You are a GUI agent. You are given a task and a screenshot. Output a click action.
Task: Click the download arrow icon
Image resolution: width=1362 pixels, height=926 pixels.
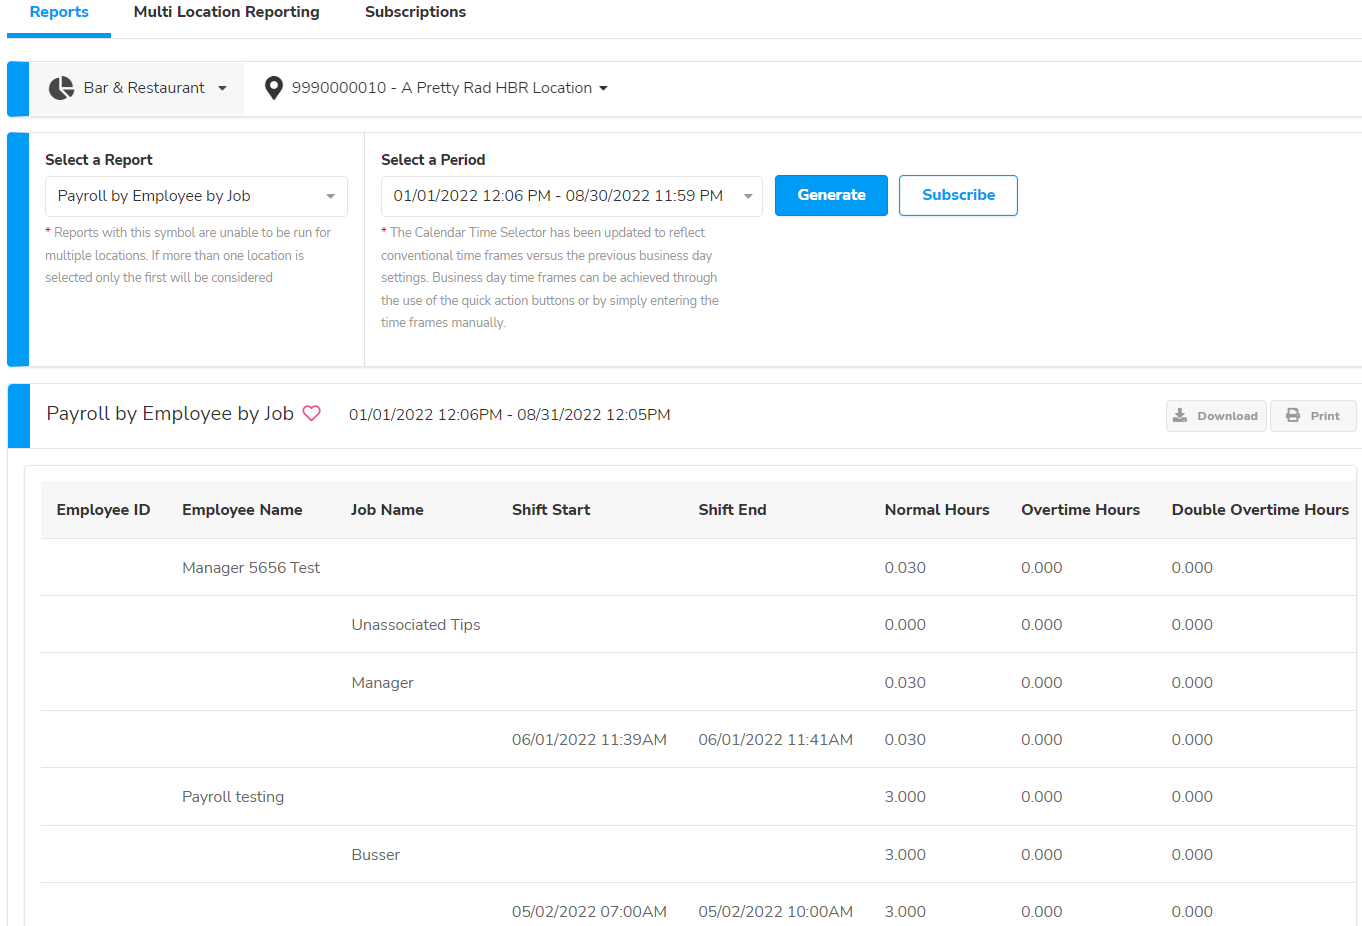click(x=1180, y=416)
